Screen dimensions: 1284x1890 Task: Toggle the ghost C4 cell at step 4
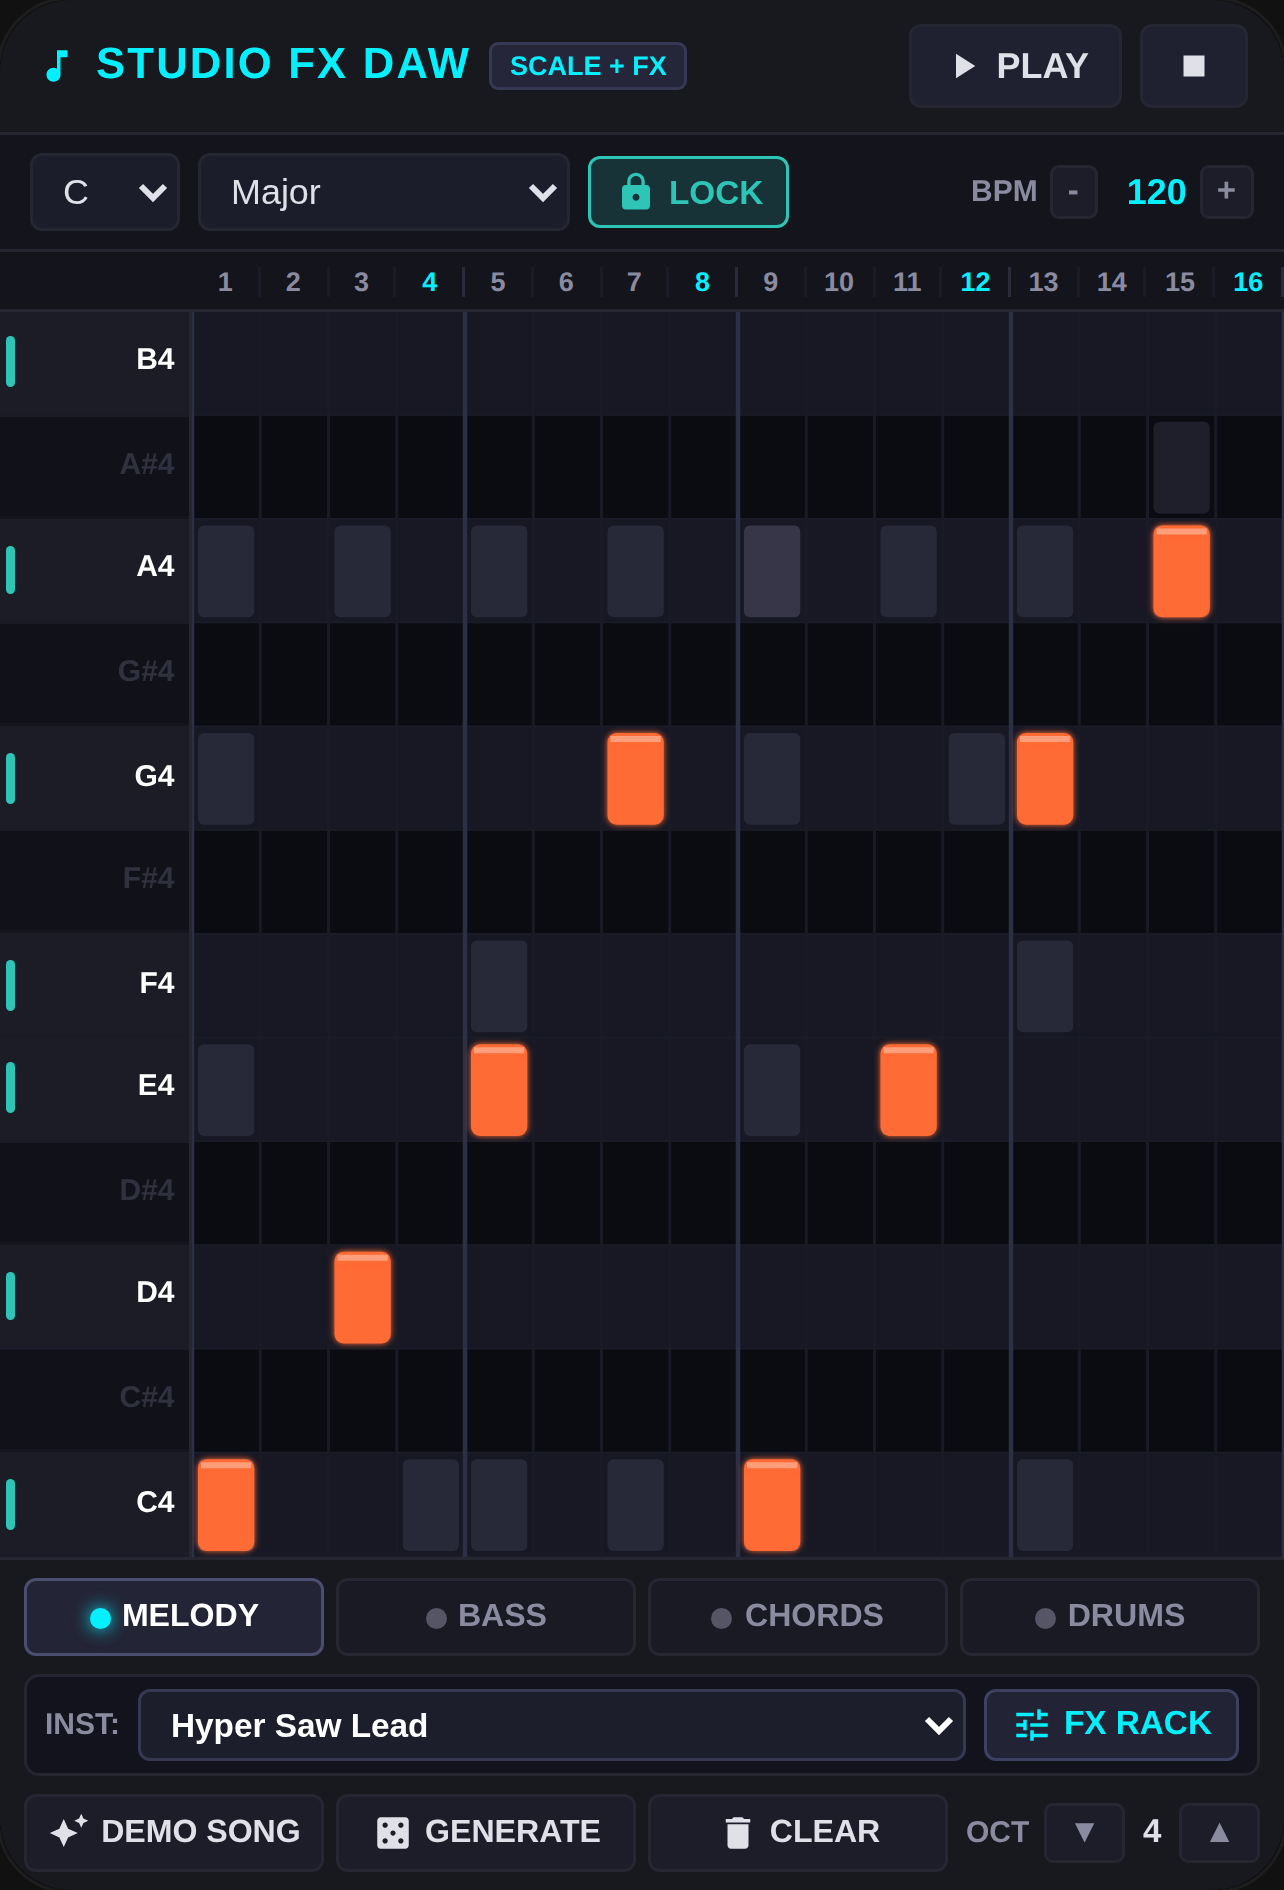pos(431,1505)
